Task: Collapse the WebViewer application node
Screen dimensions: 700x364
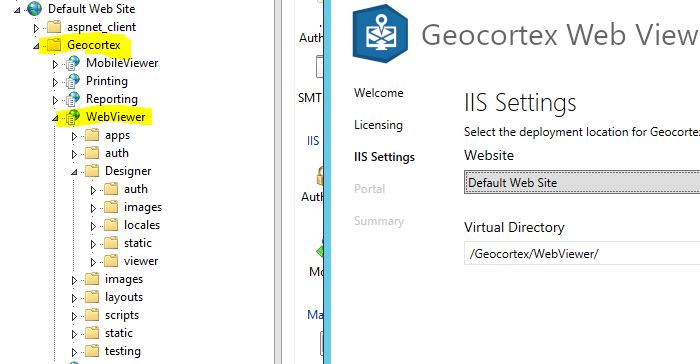Action: 55,118
